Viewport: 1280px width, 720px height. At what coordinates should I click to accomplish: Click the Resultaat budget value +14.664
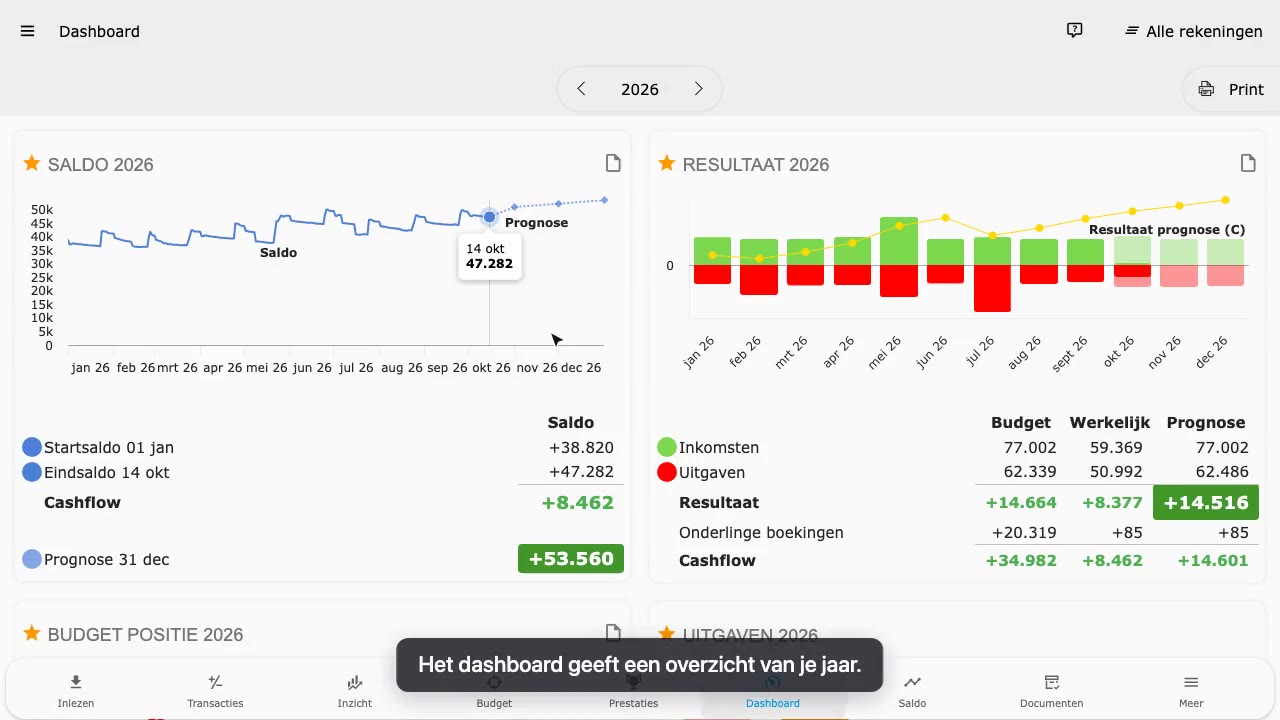pyautogui.click(x=1021, y=503)
